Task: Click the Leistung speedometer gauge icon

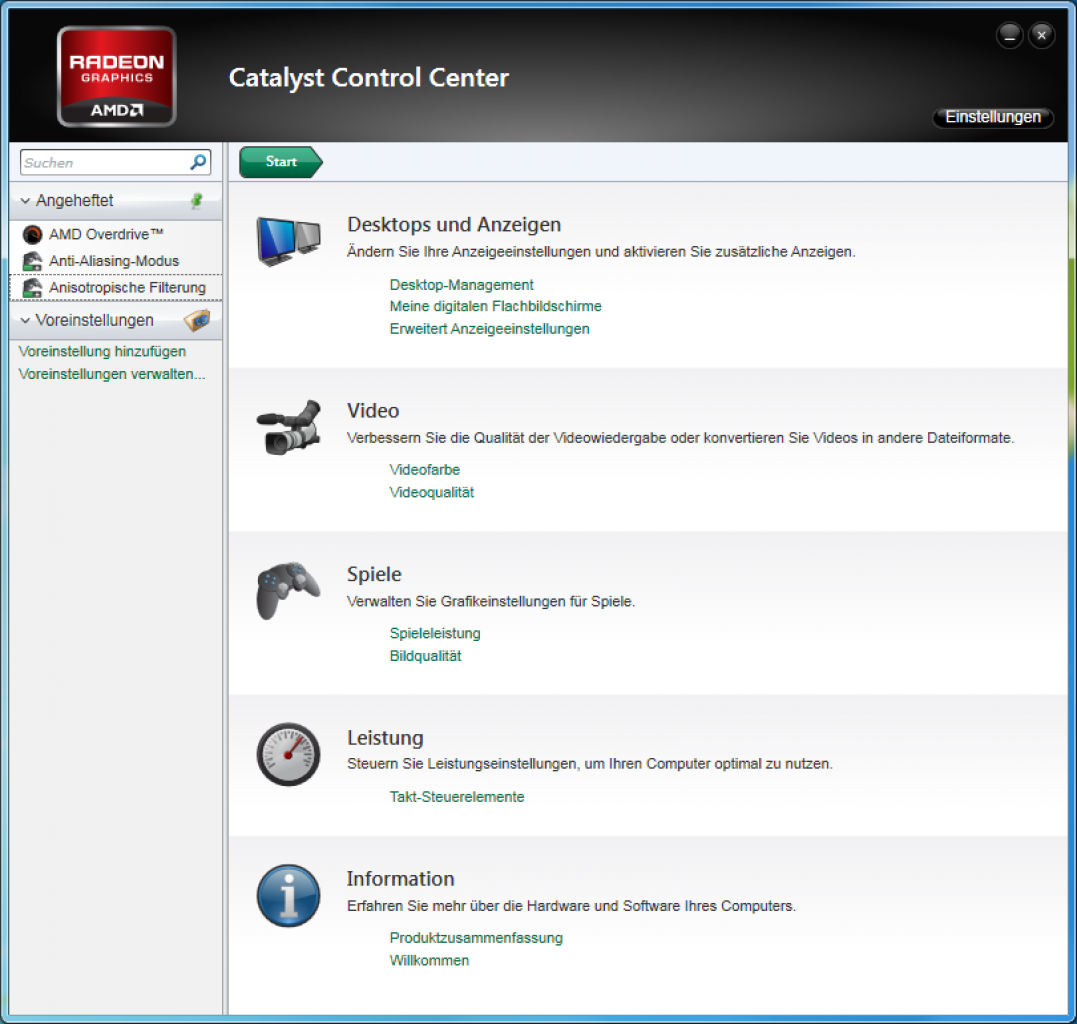Action: tap(288, 754)
